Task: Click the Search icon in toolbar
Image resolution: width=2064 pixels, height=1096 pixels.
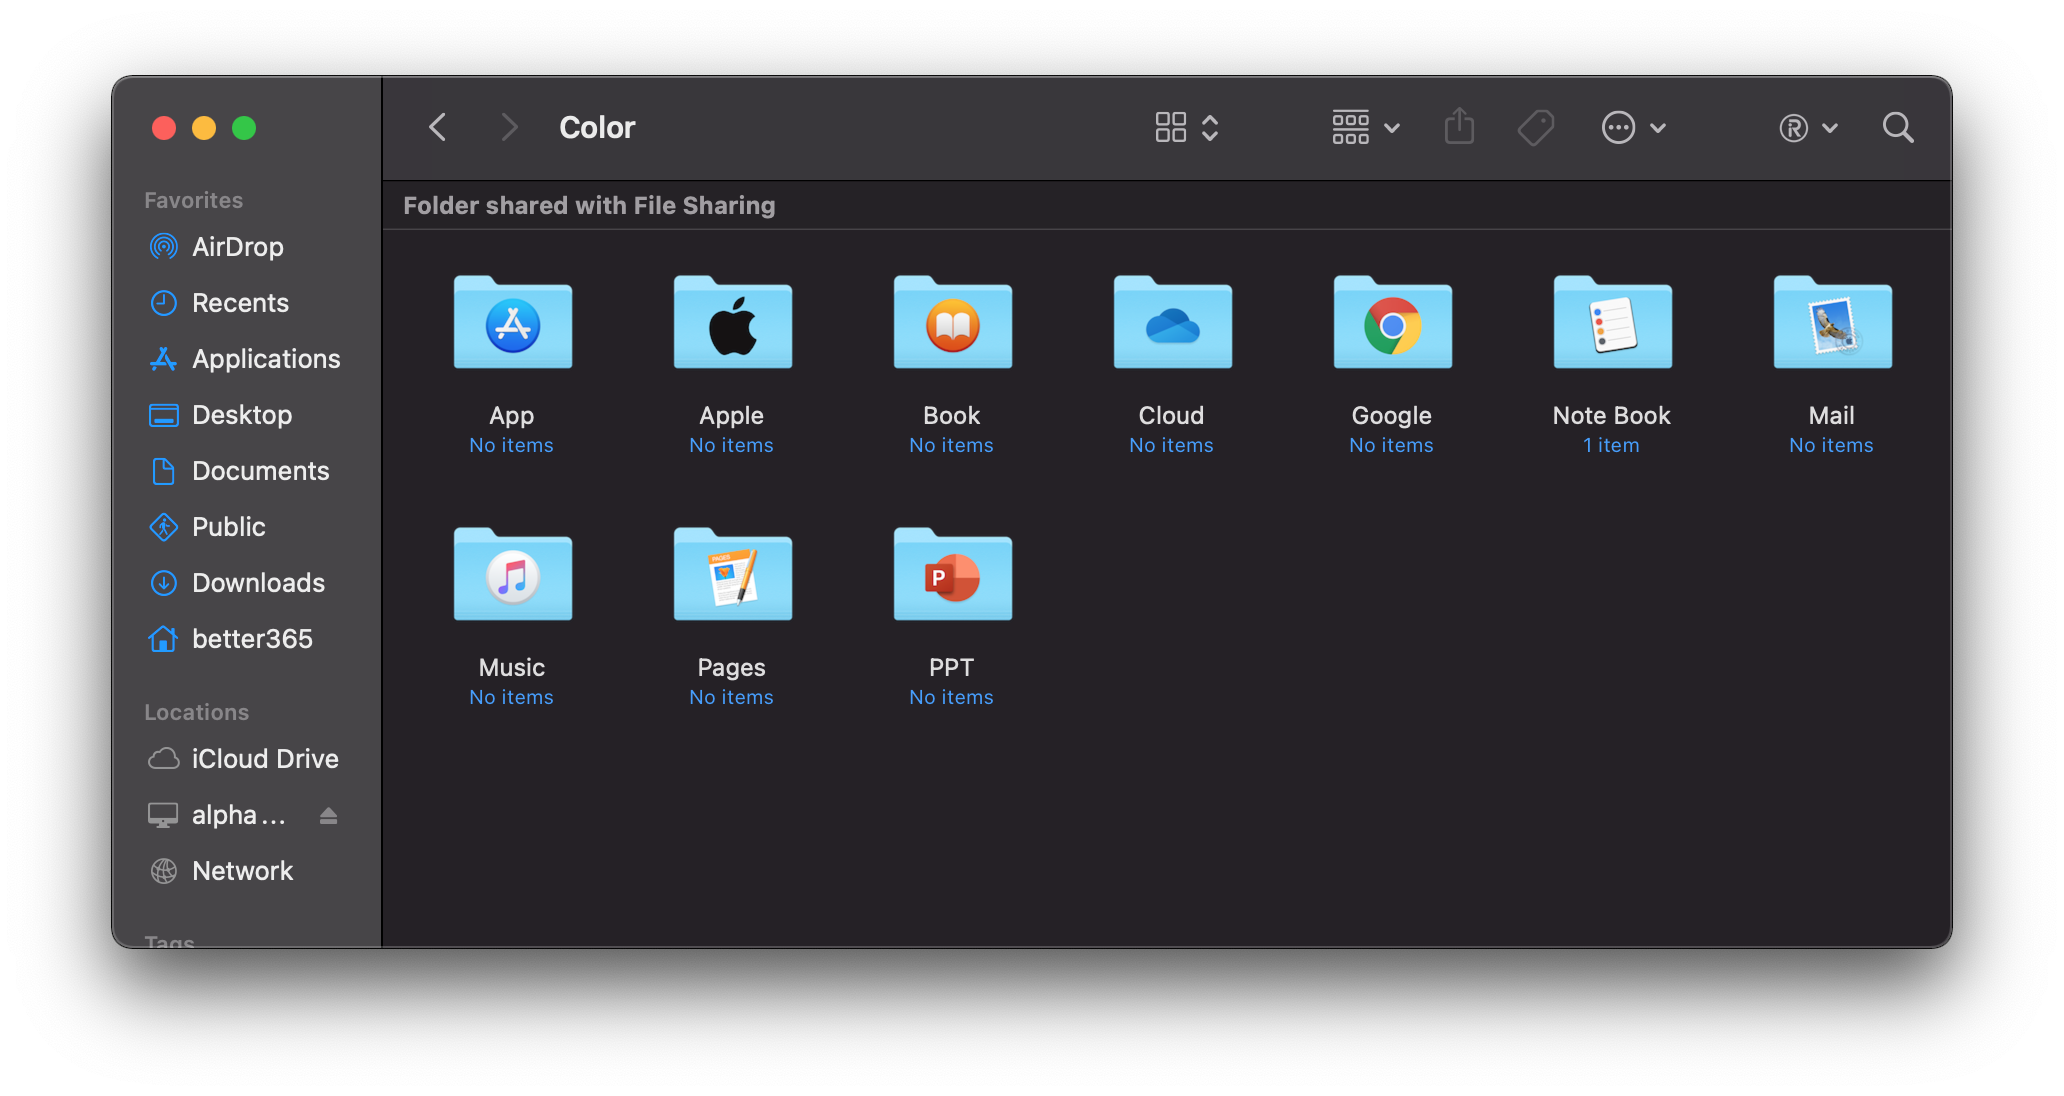Action: [1902, 127]
